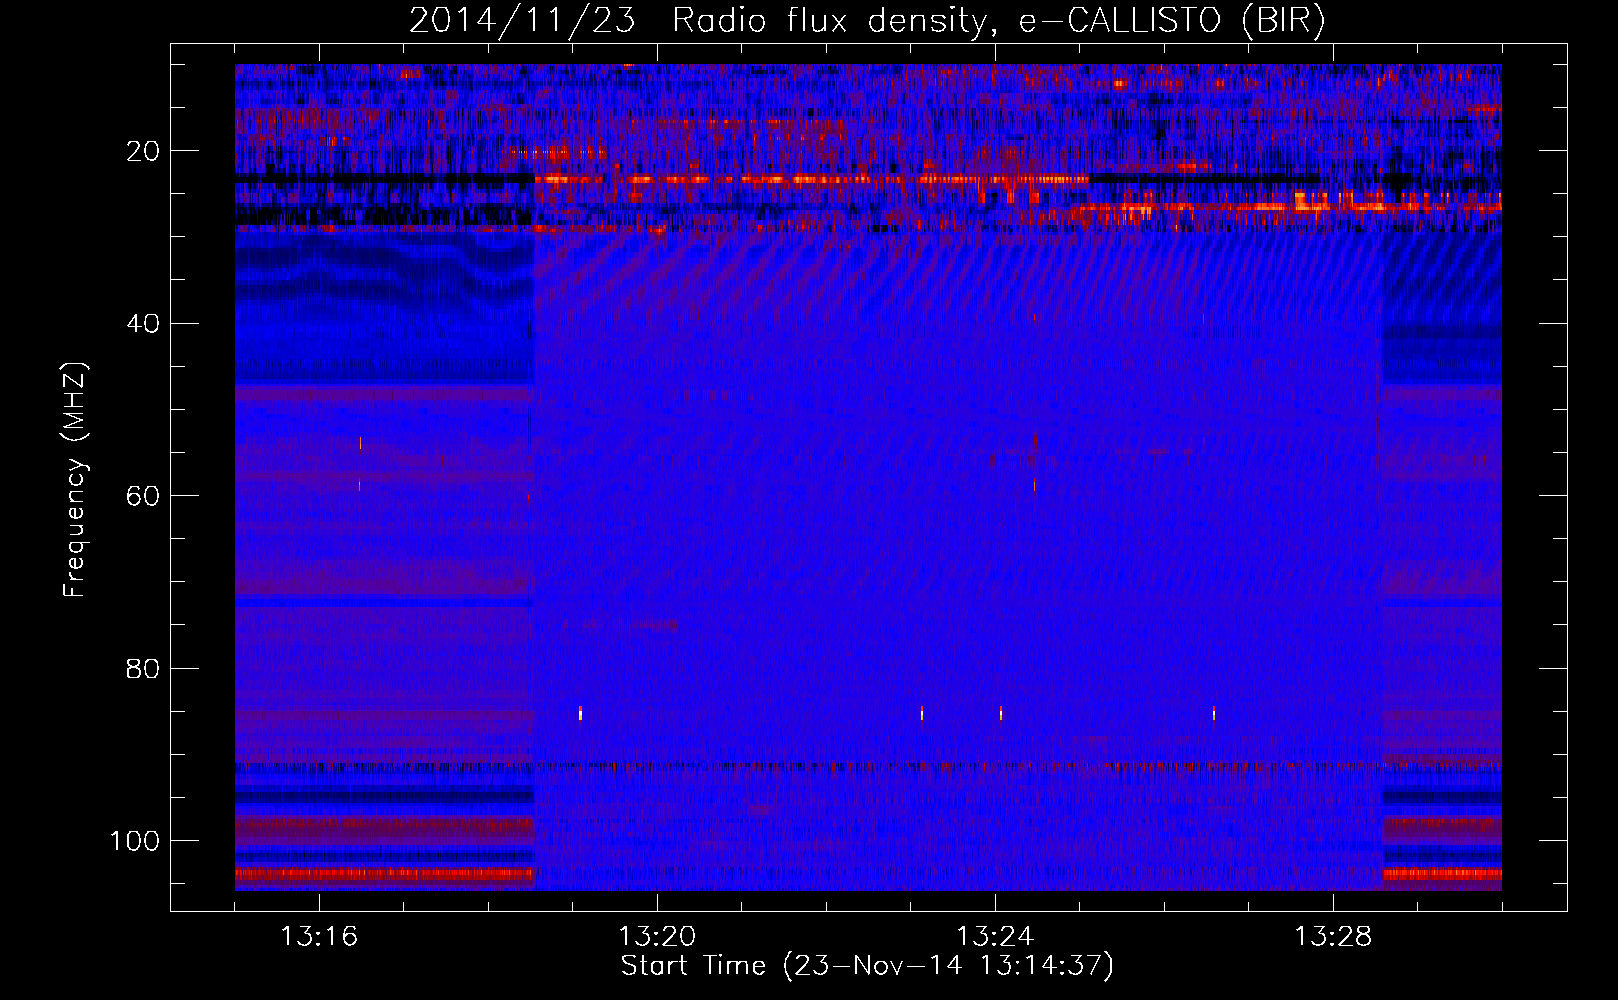This screenshot has width=1618, height=1000.
Task: Click the '100' frequency tick label
Action: tap(135, 841)
